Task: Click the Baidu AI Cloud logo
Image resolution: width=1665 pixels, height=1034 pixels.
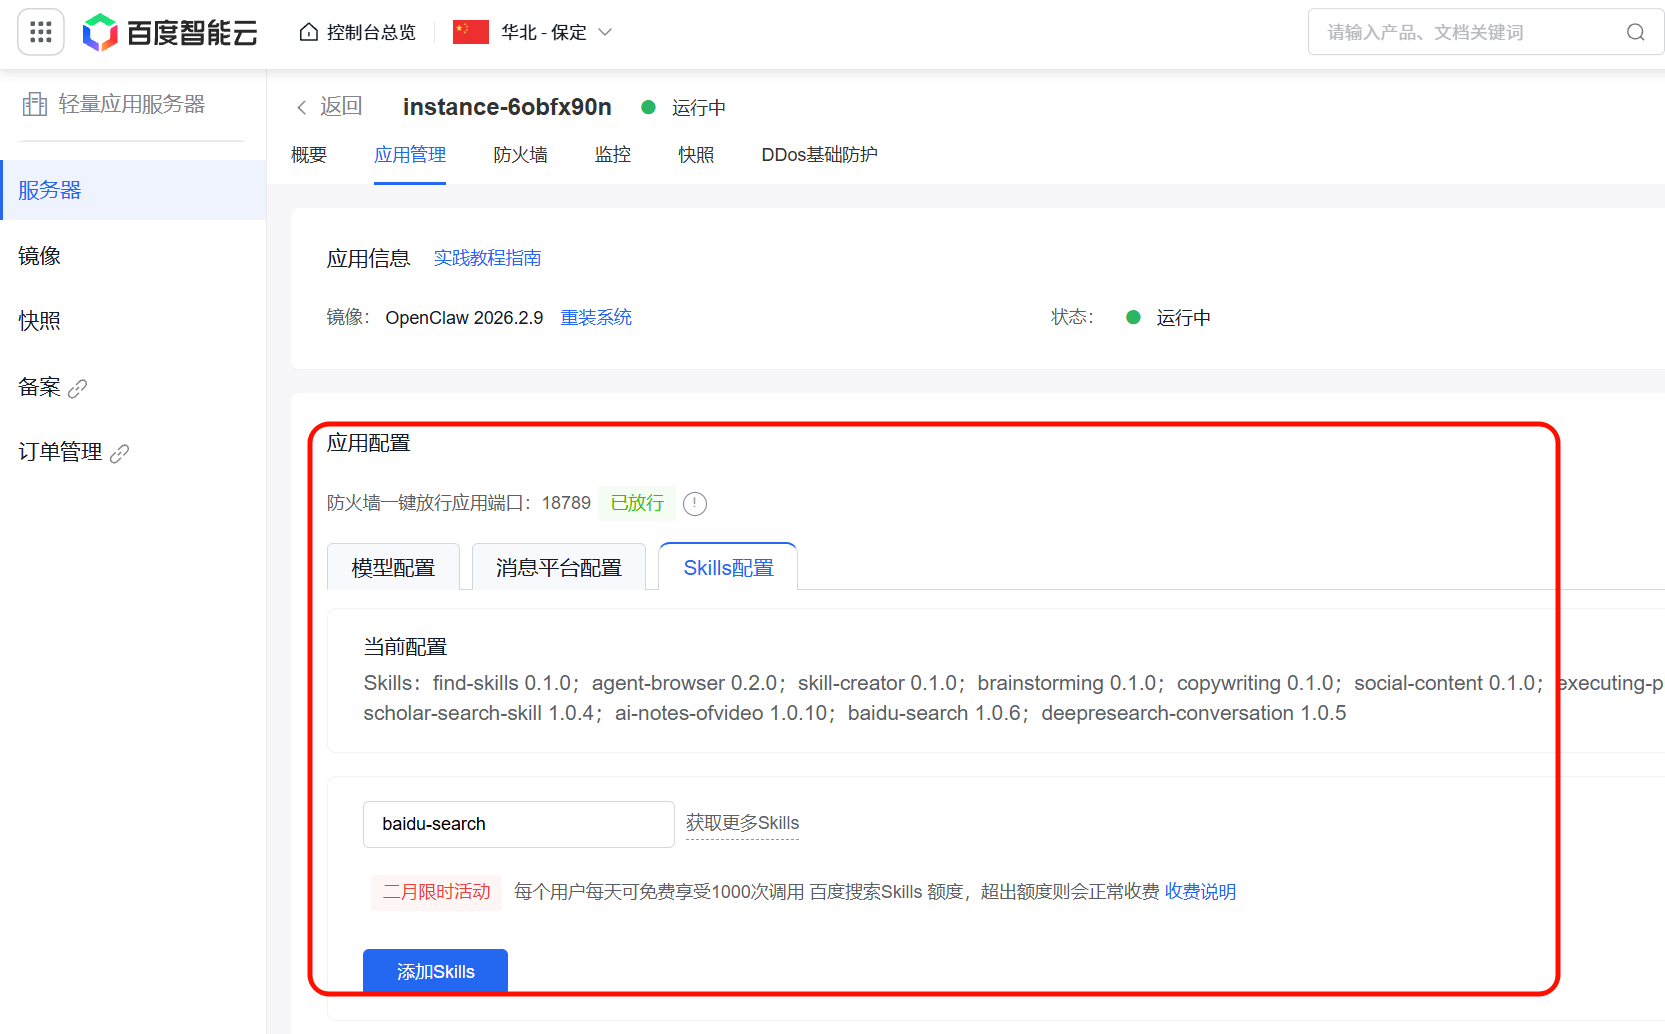Action: 170,33
